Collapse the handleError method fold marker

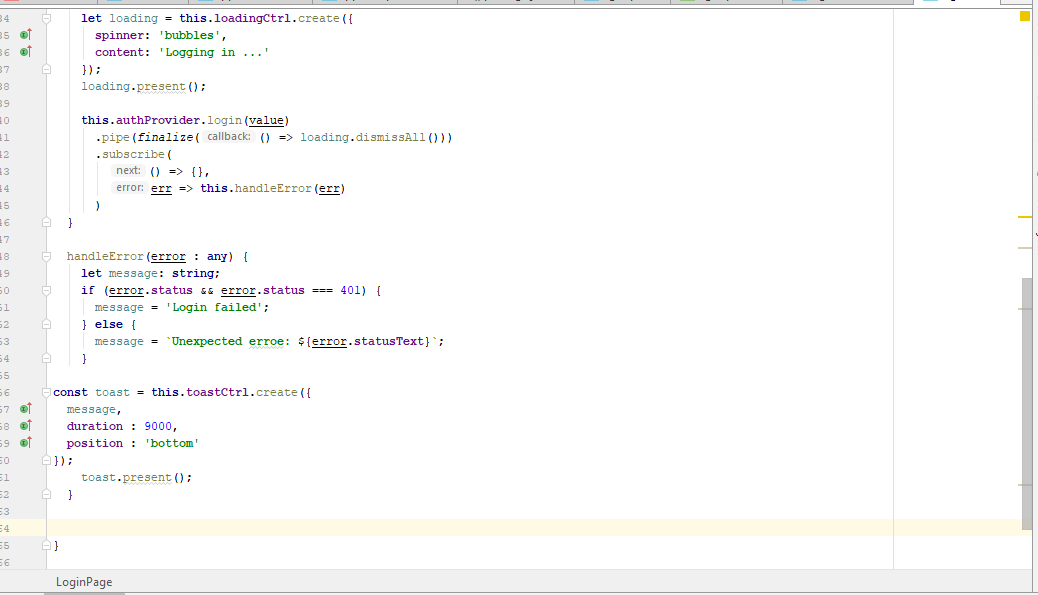pos(46,255)
